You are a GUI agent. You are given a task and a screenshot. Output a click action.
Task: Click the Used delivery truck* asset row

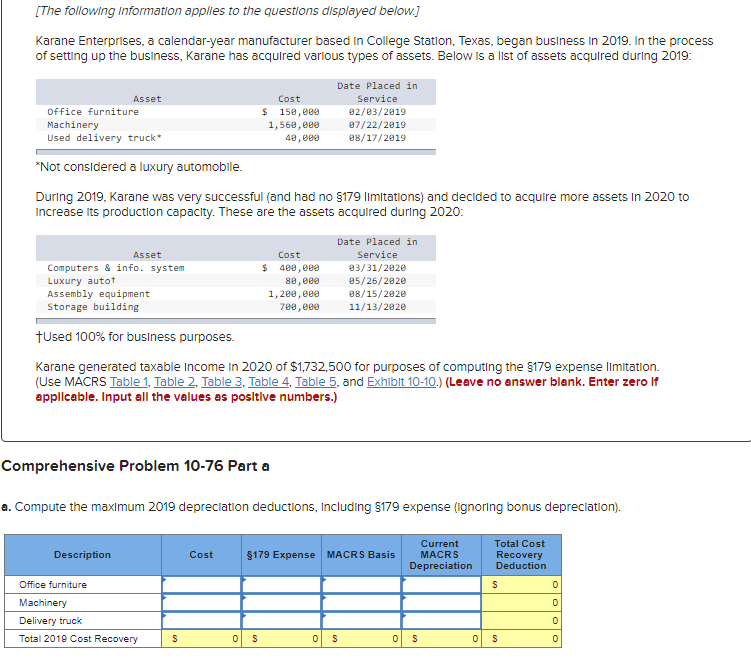(236, 138)
